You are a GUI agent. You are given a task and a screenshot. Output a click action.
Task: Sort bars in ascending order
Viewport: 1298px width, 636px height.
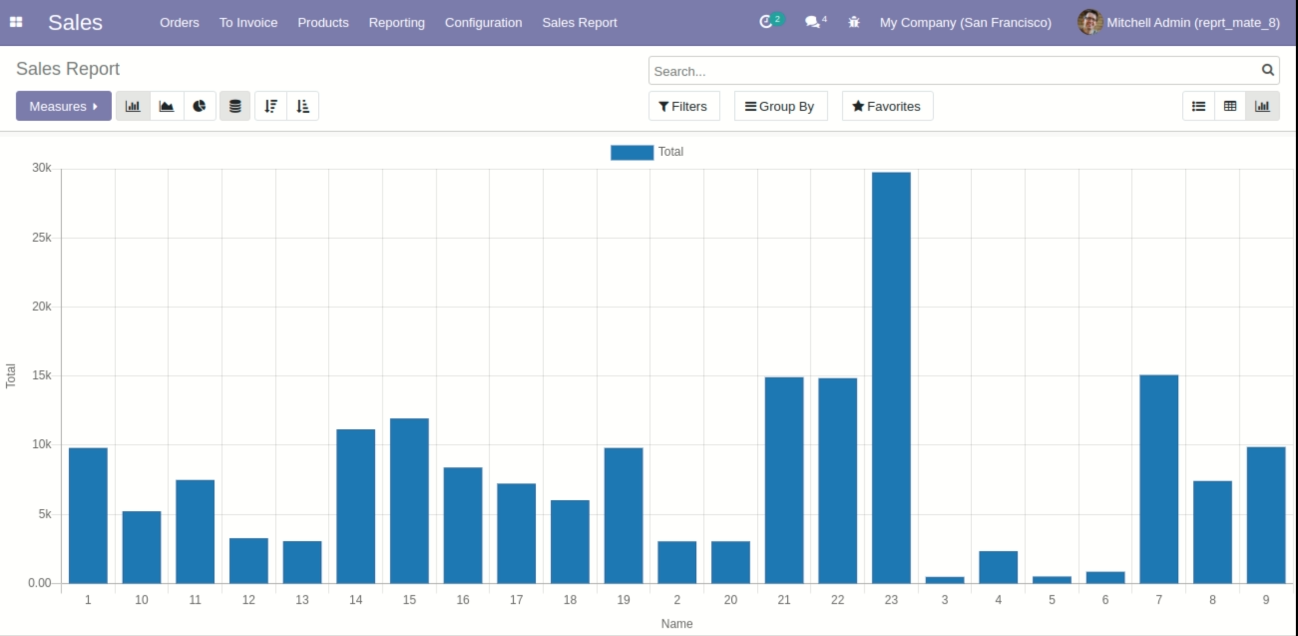[303, 106]
